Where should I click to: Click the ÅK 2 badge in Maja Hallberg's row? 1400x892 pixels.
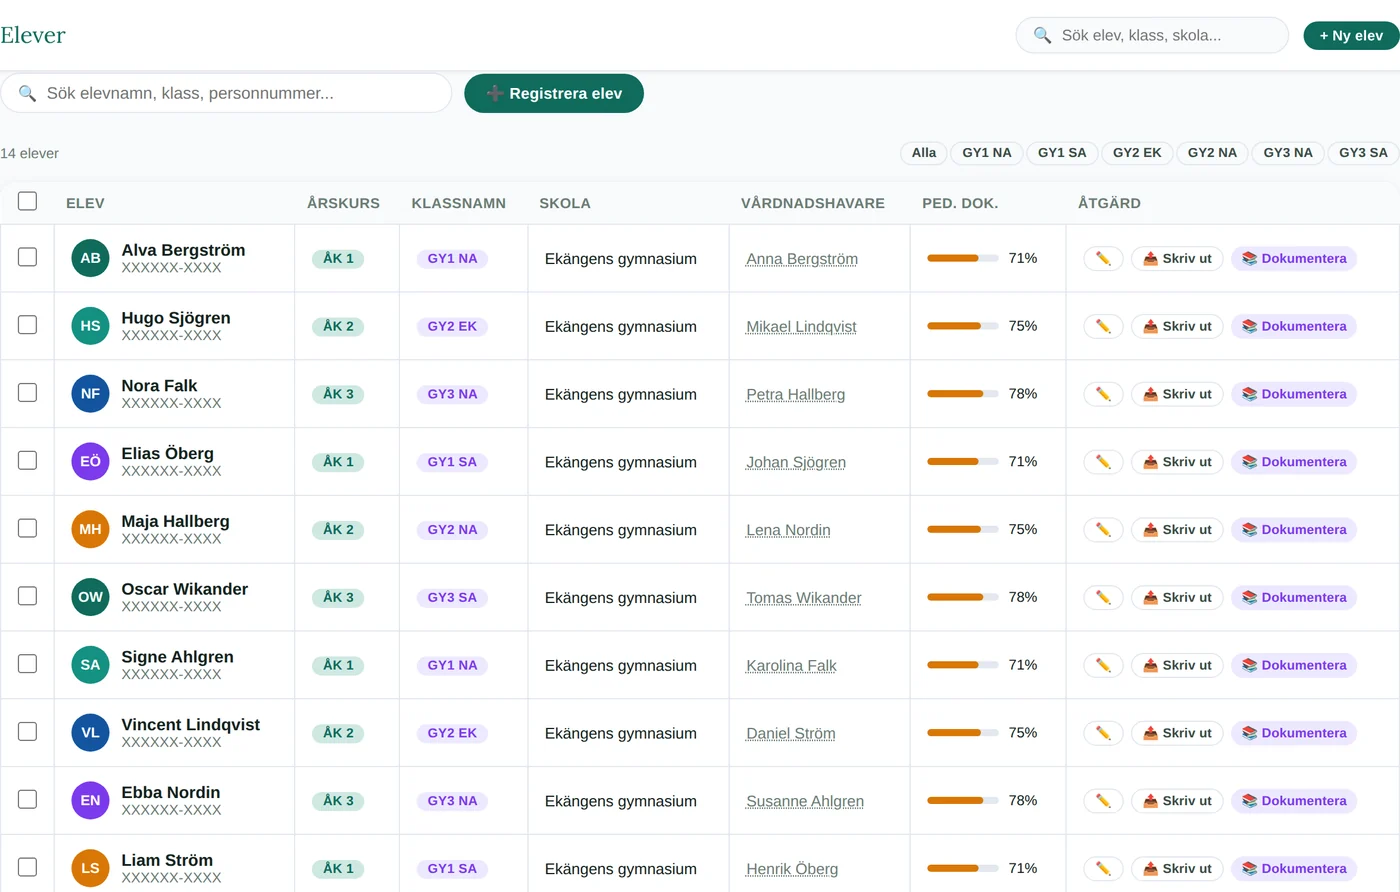click(338, 530)
